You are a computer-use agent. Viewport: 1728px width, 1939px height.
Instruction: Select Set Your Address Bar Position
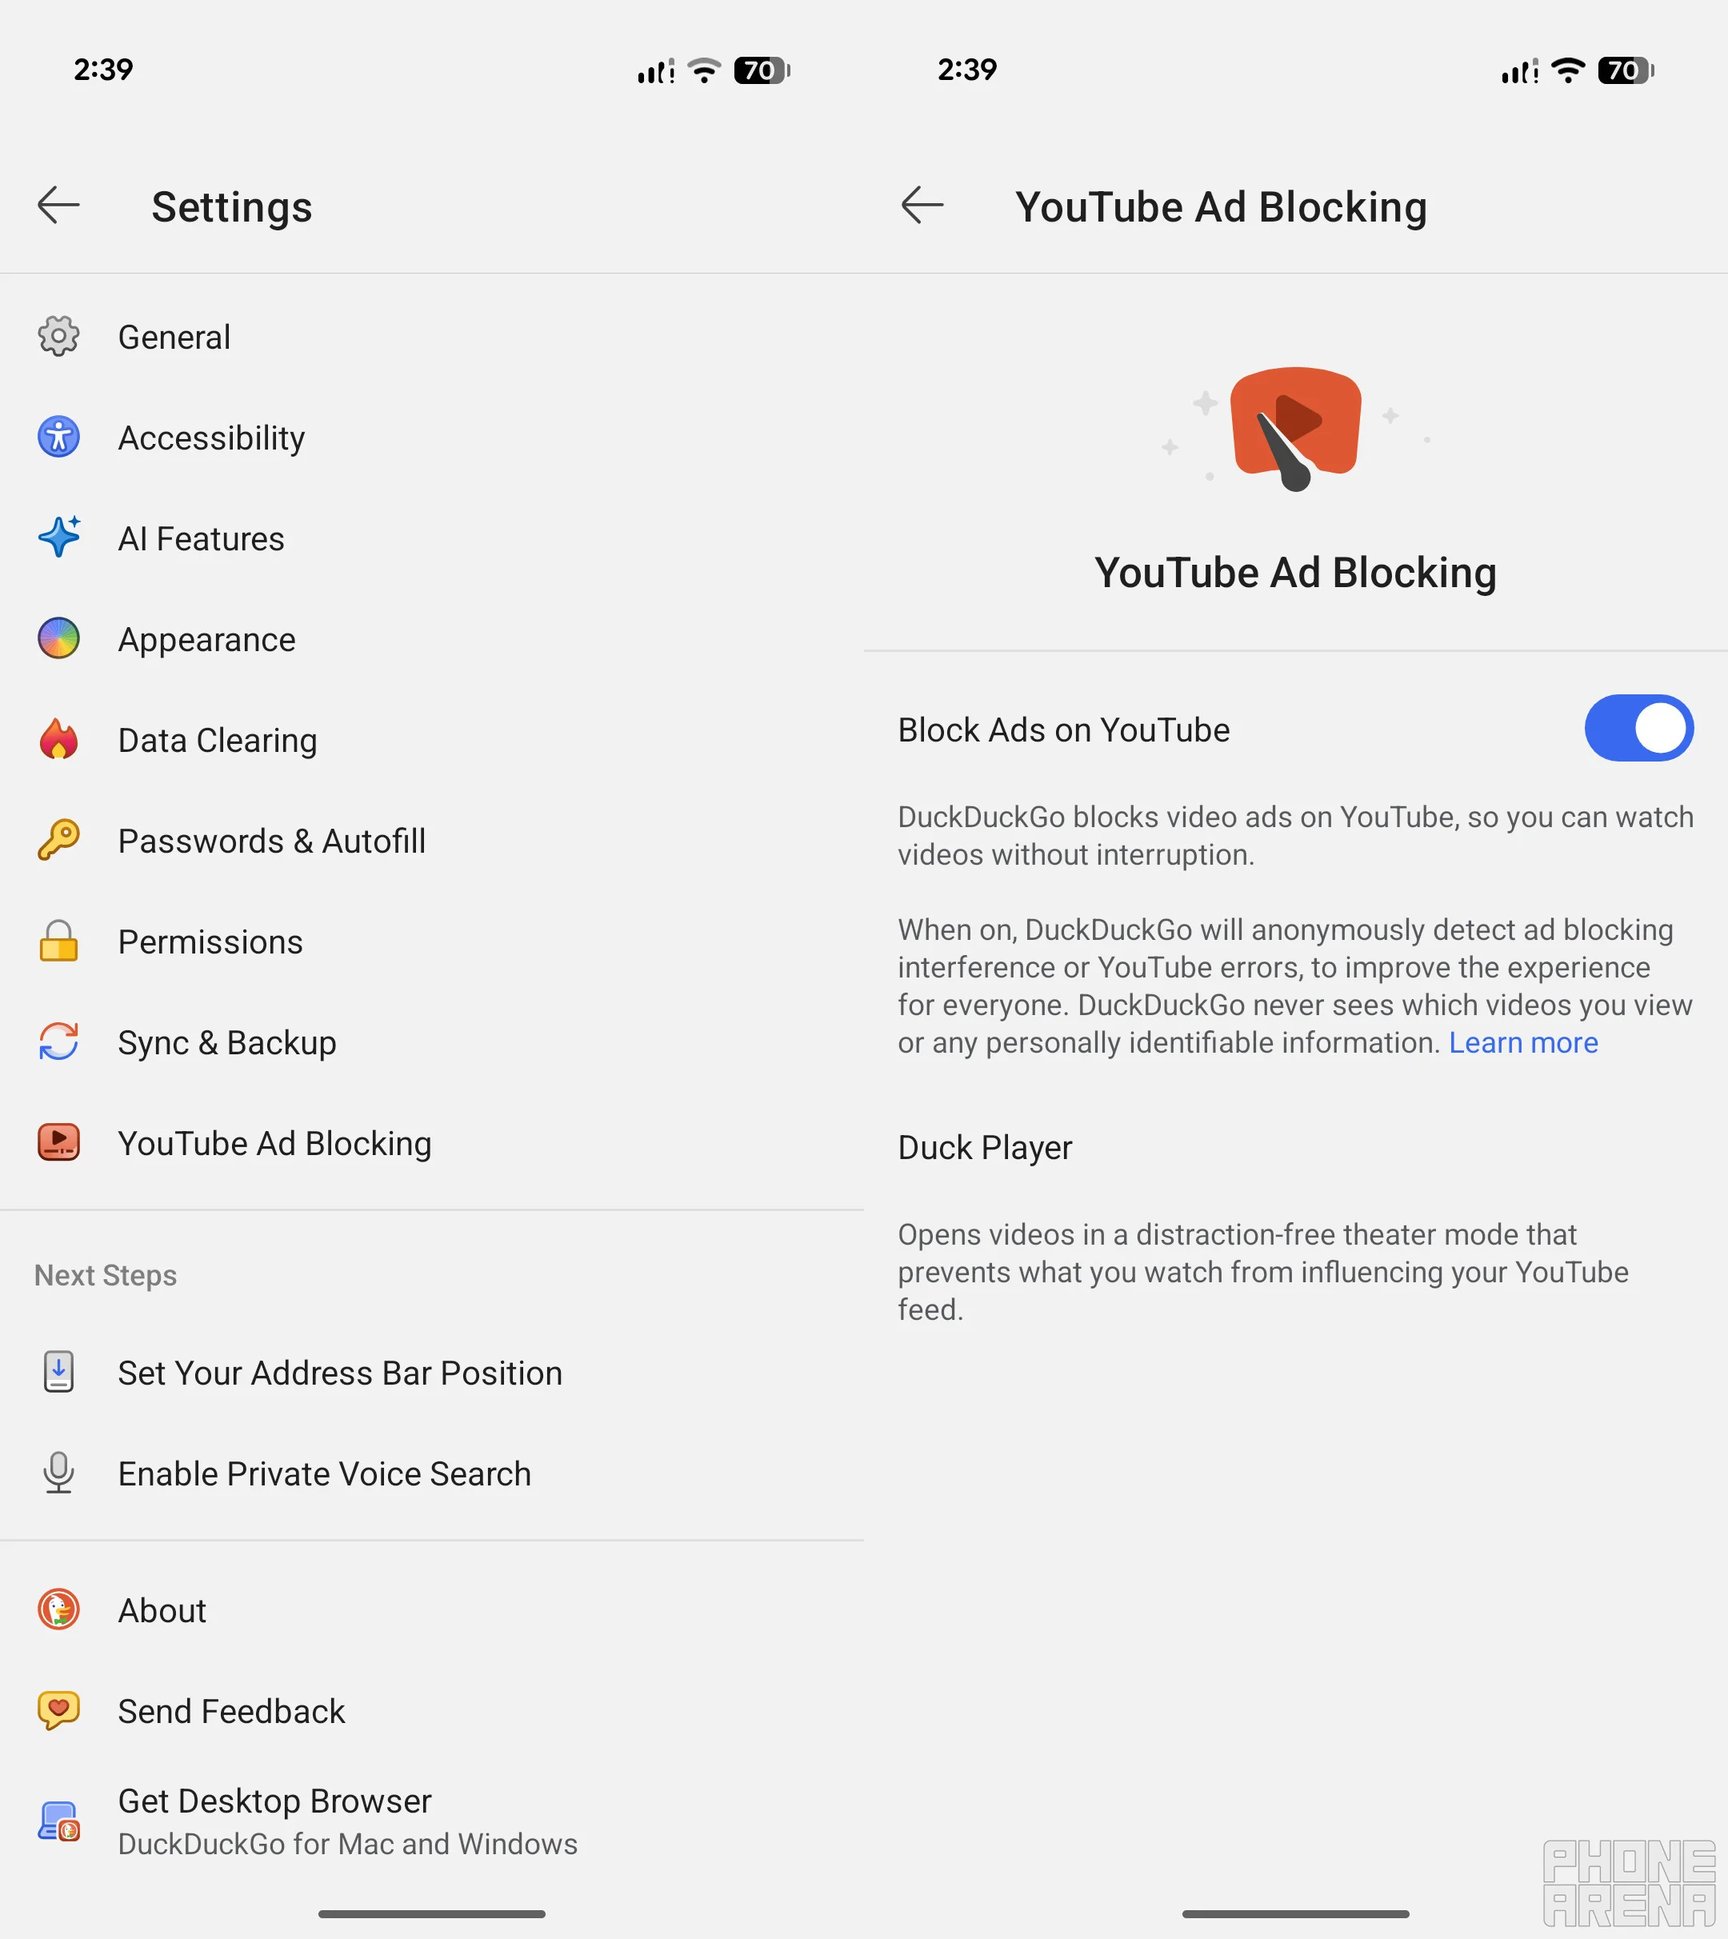[432, 1373]
